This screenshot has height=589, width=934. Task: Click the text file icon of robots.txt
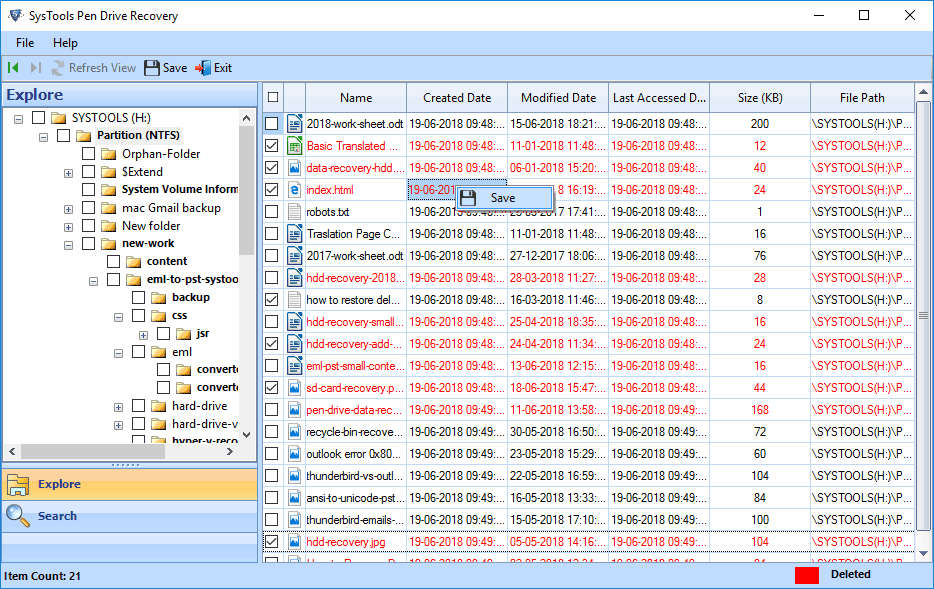(294, 212)
